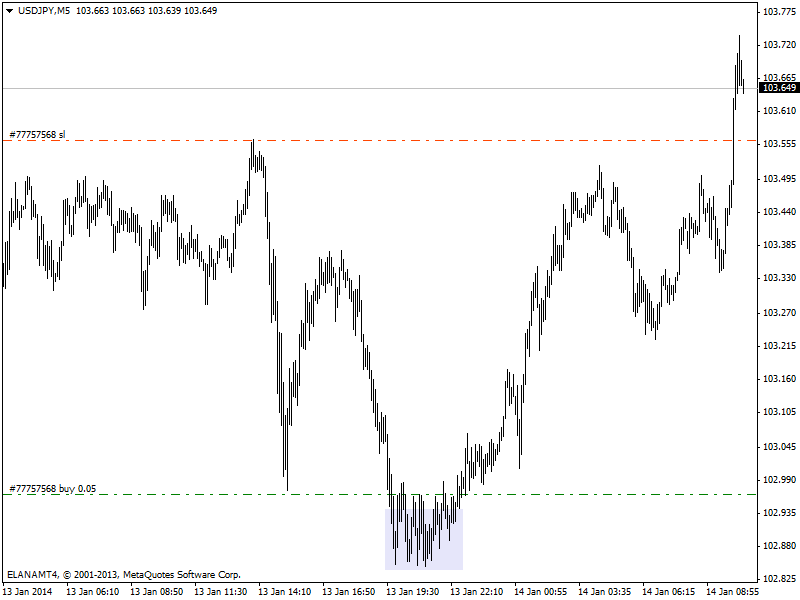Click the 102.880 price axis label

tap(779, 546)
